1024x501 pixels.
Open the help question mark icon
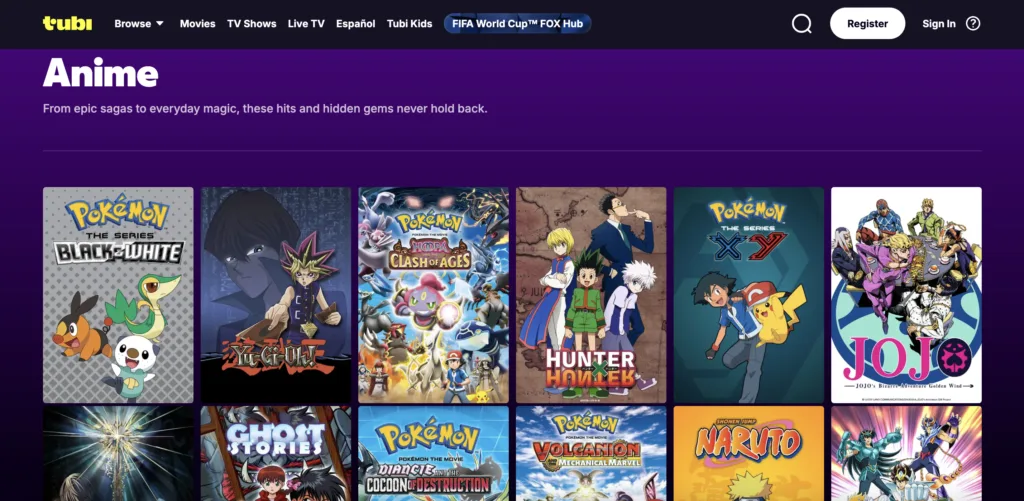pyautogui.click(x=973, y=24)
